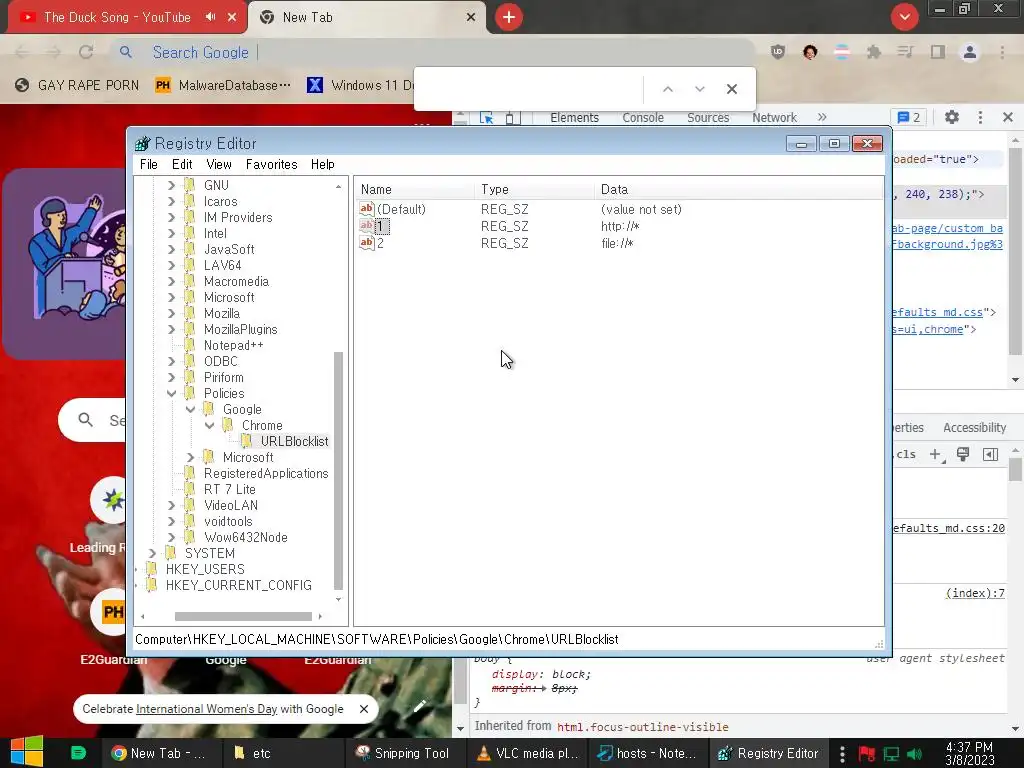Image resolution: width=1024 pixels, height=768 pixels.
Task: Close the find-in-page bar
Action: (x=732, y=89)
